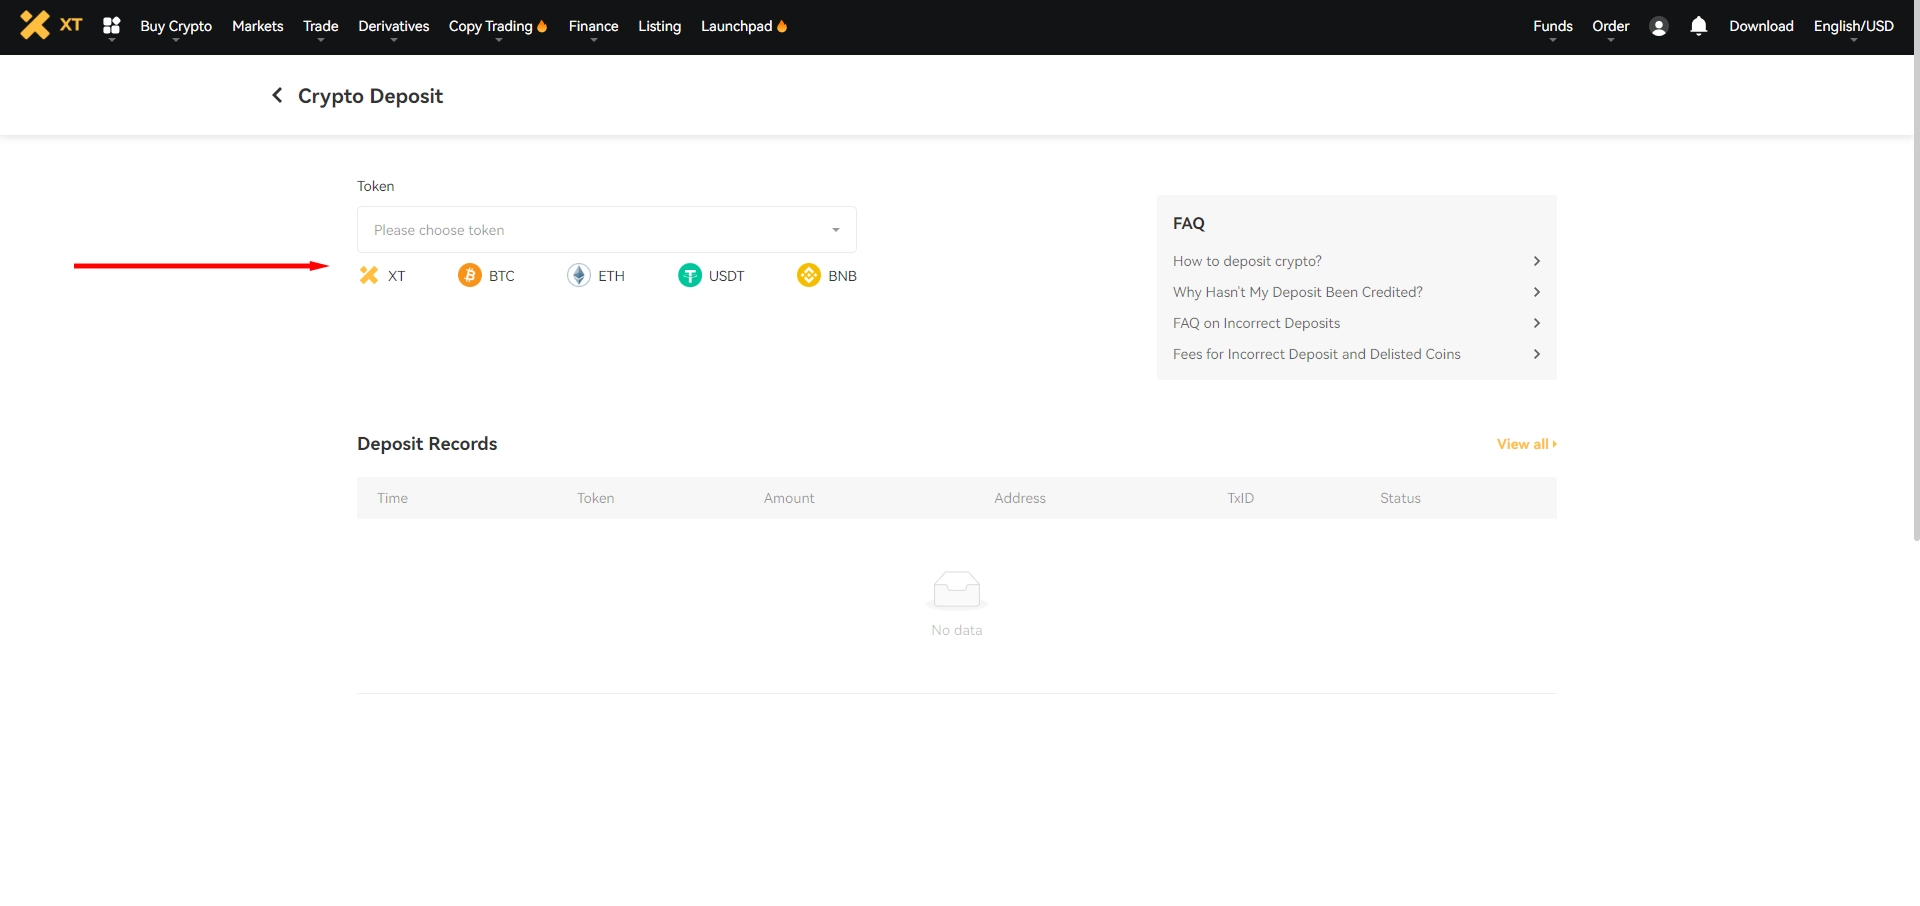The image size is (1920, 906).
Task: Expand the Order menu
Action: point(1611,26)
